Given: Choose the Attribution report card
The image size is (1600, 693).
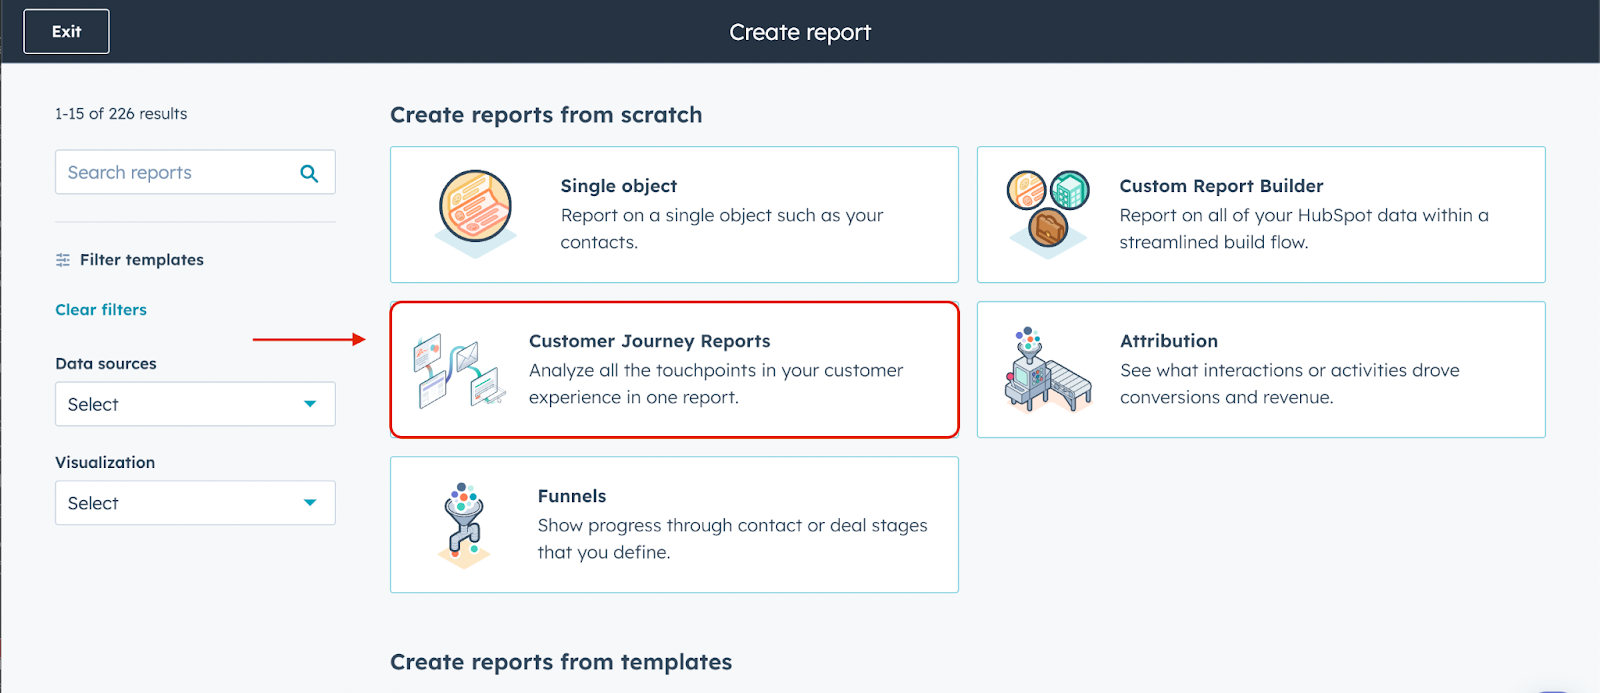Looking at the screenshot, I should point(1261,370).
